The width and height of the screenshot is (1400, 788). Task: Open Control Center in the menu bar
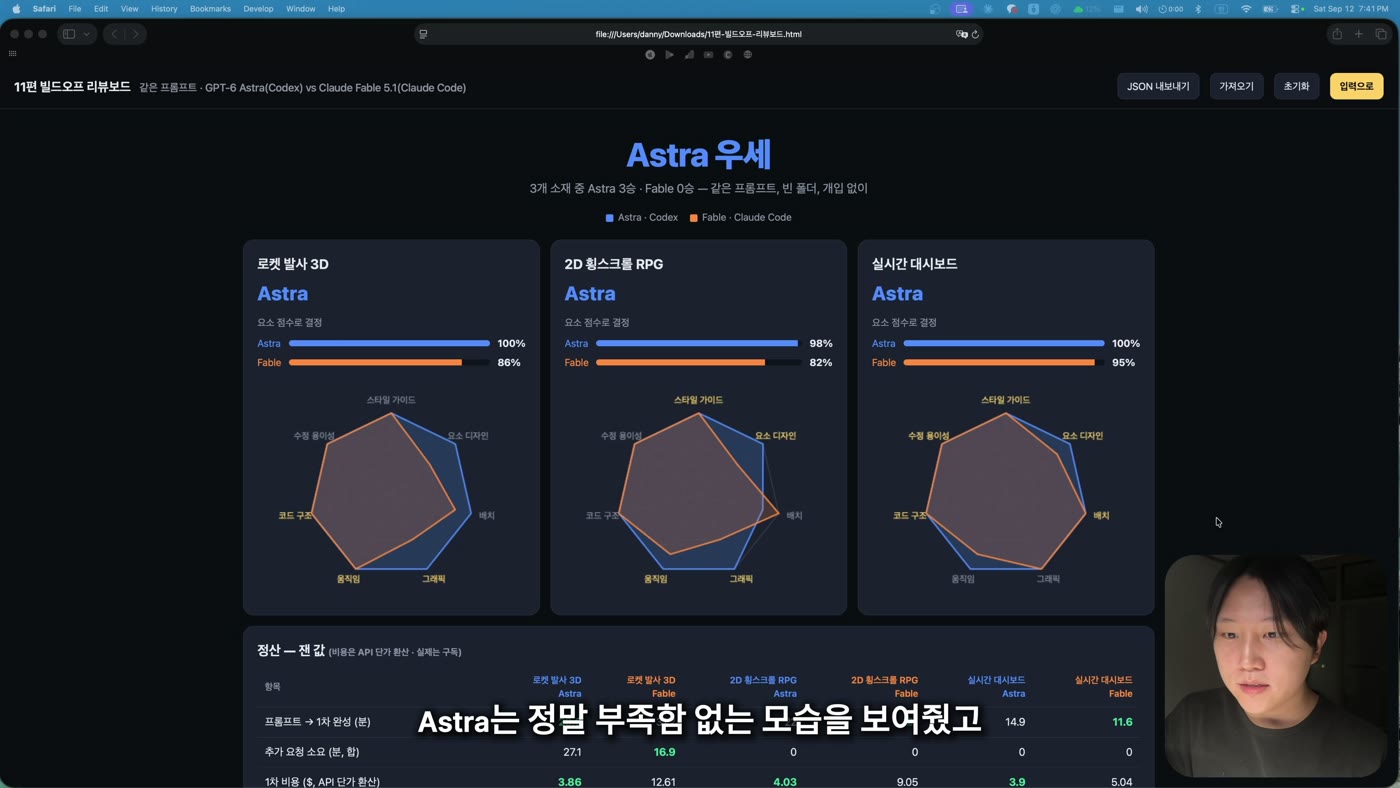(1296, 9)
